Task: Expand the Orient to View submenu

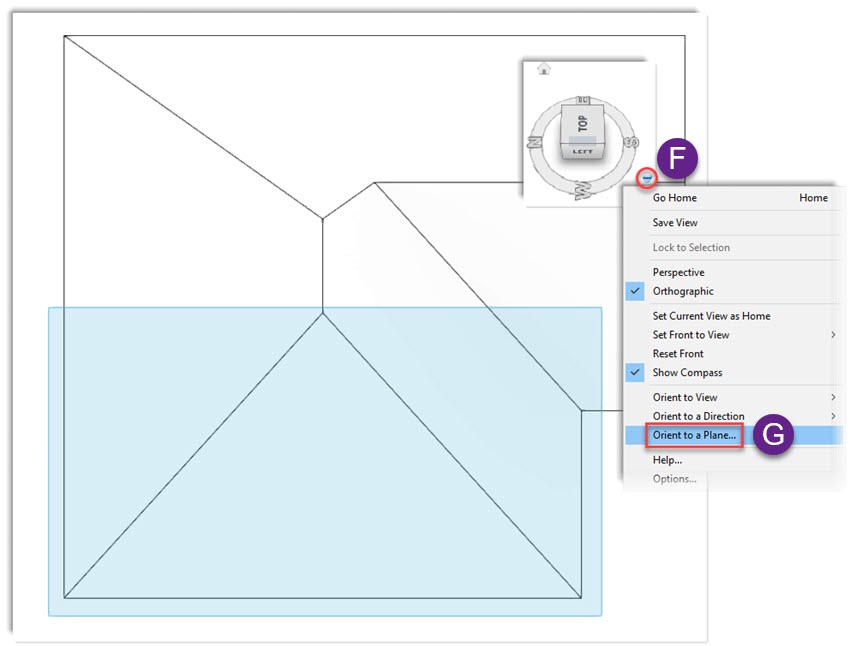Action: click(x=733, y=397)
